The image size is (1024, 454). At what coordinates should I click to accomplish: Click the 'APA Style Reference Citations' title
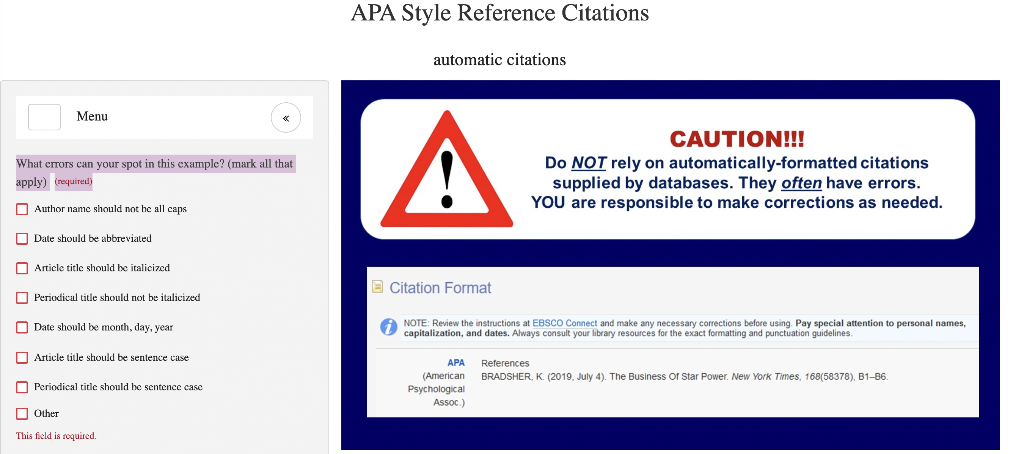point(500,12)
